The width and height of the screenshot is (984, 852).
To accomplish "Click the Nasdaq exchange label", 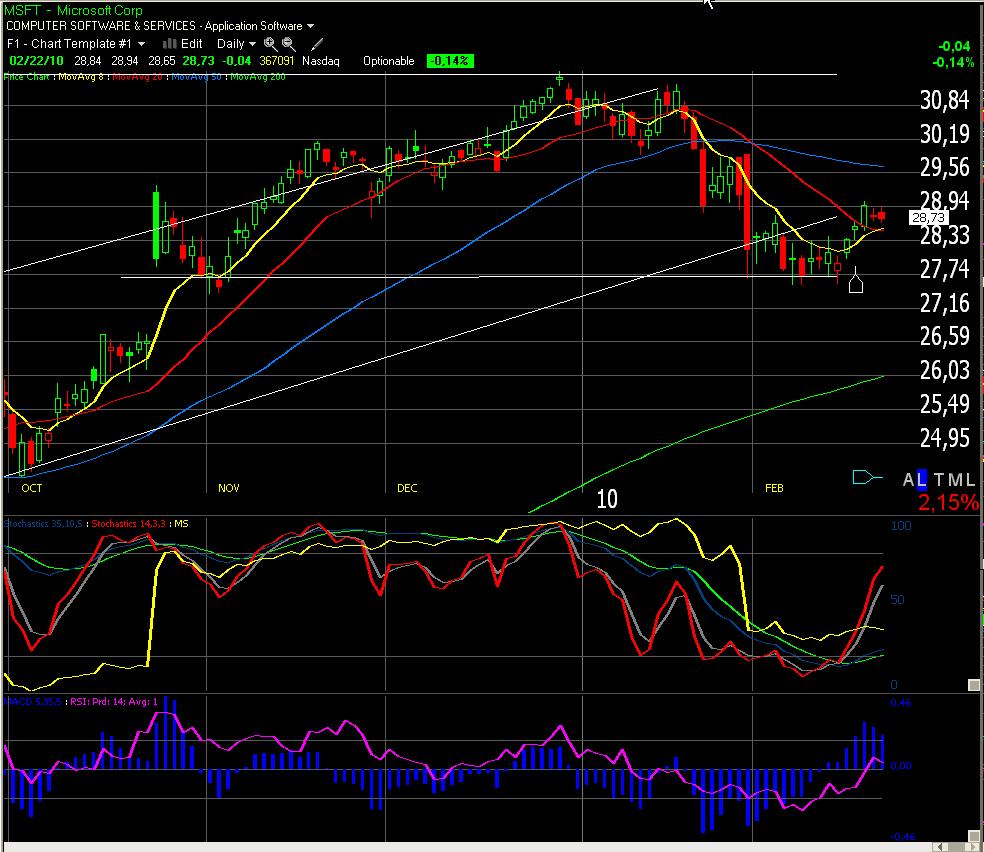I will 321,61.
